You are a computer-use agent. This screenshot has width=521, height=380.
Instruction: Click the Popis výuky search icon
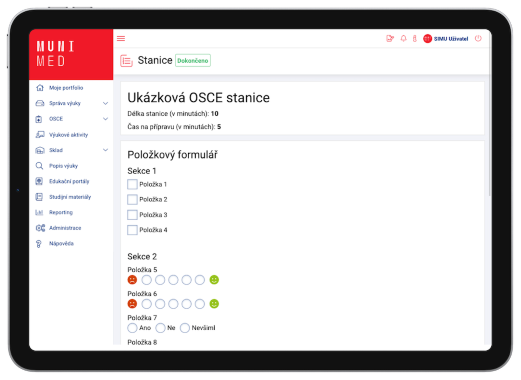pos(39,166)
